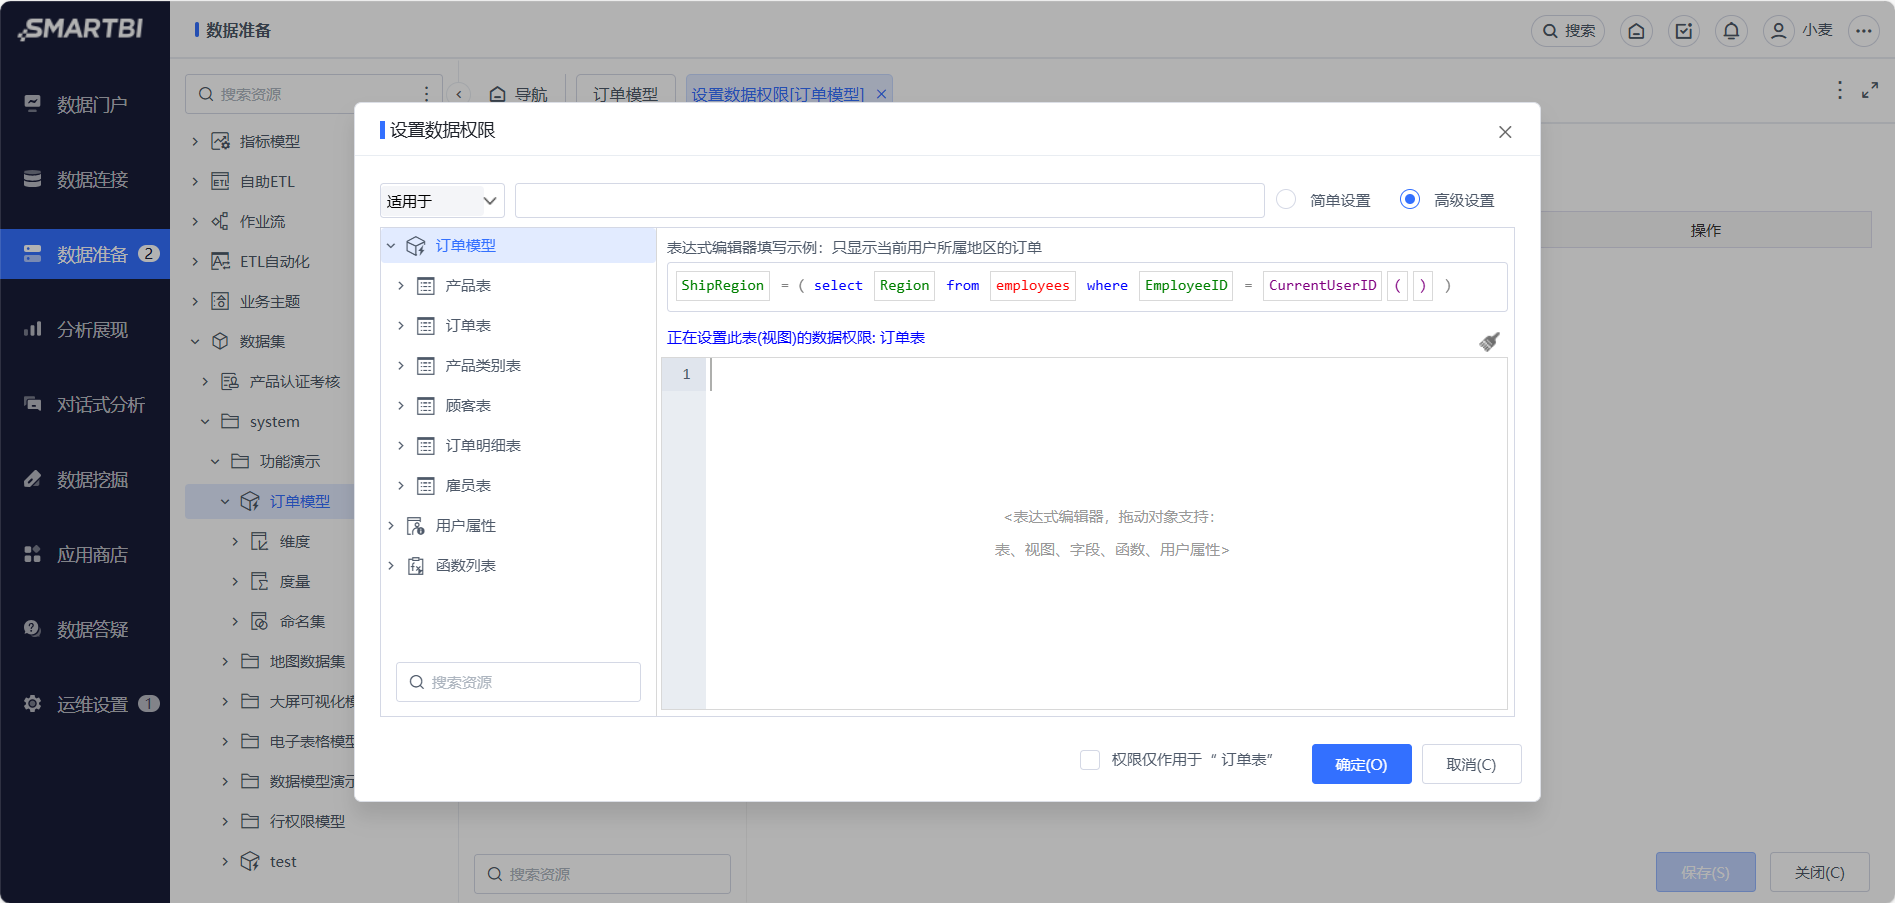Select 维度 under 订单模型 in the resource tree

point(294,542)
